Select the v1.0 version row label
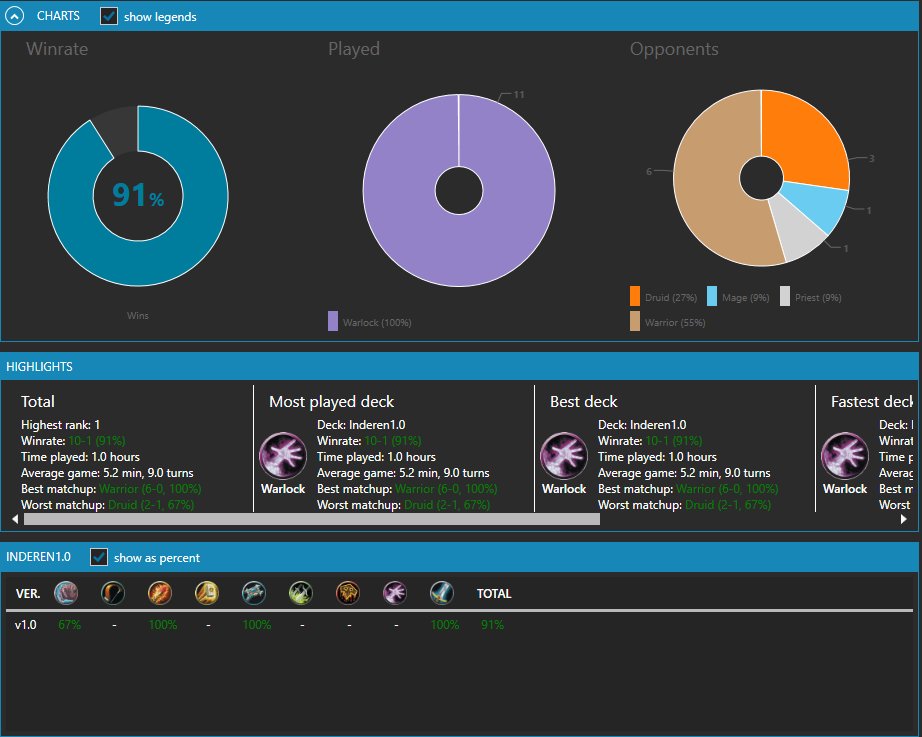Image resolution: width=922 pixels, height=737 pixels. click(25, 625)
